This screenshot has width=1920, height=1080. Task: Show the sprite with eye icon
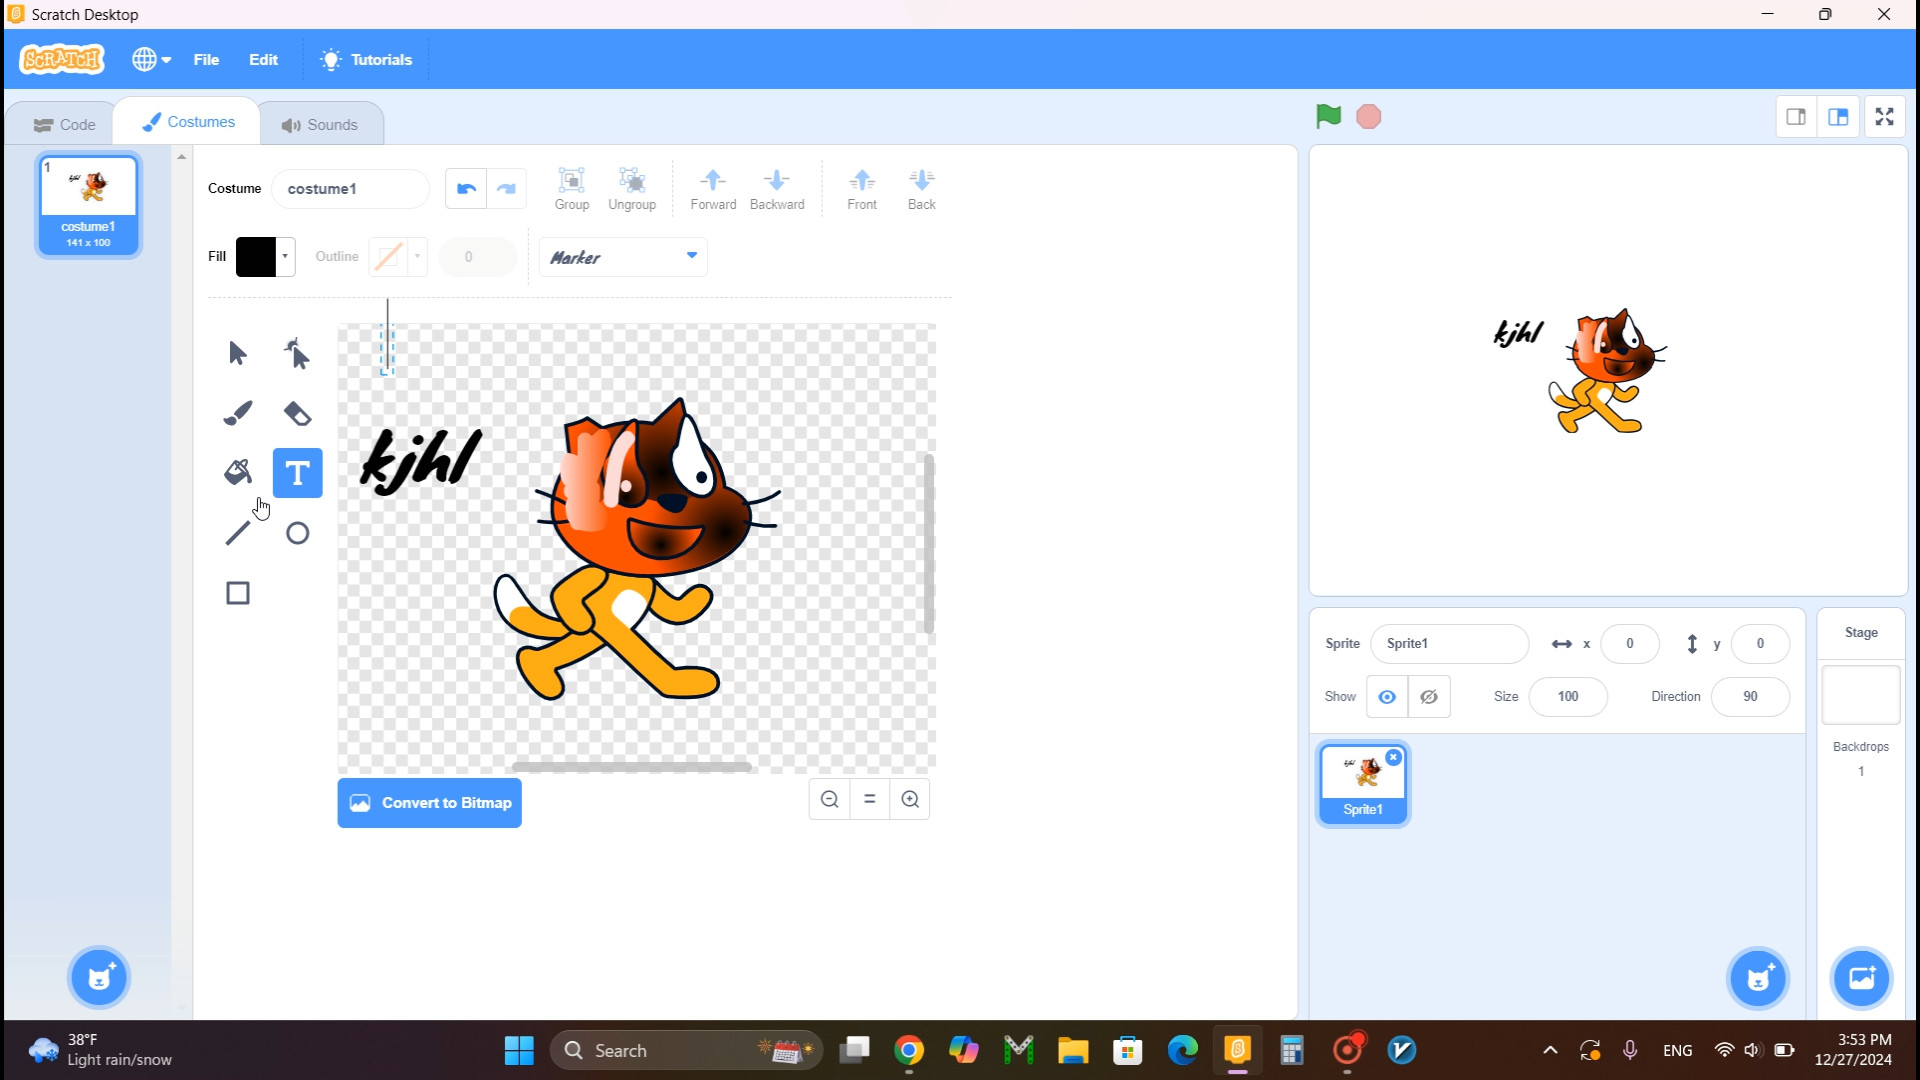point(1387,697)
